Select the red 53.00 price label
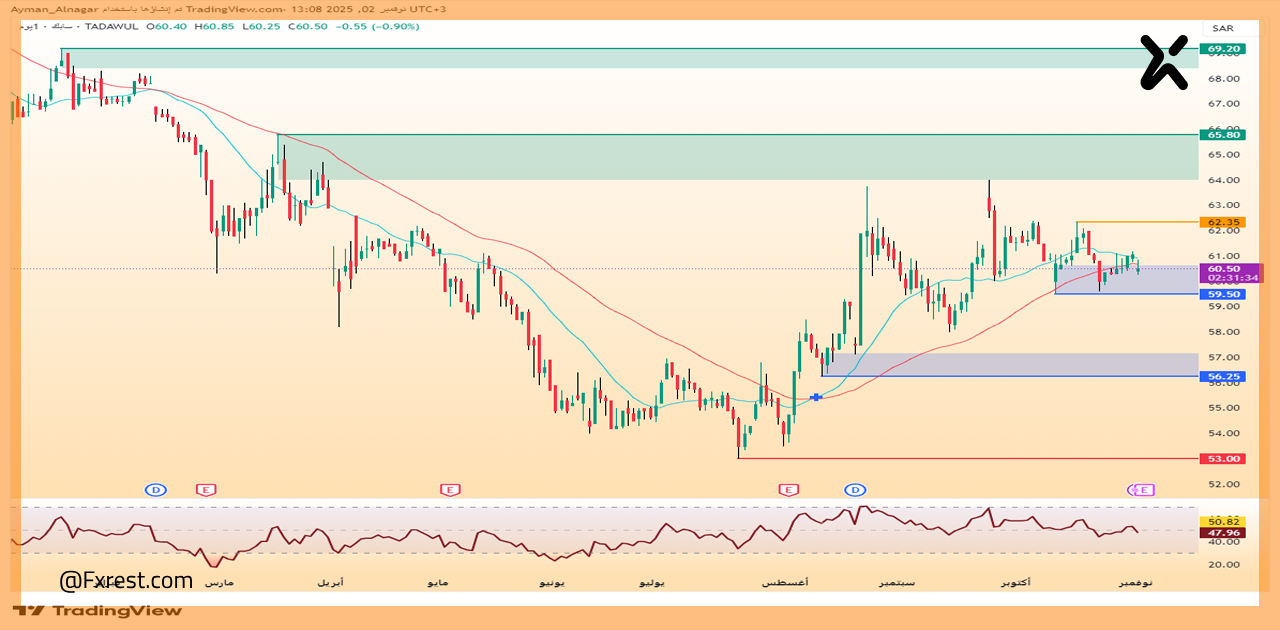The width and height of the screenshot is (1280, 630). [x=1224, y=458]
